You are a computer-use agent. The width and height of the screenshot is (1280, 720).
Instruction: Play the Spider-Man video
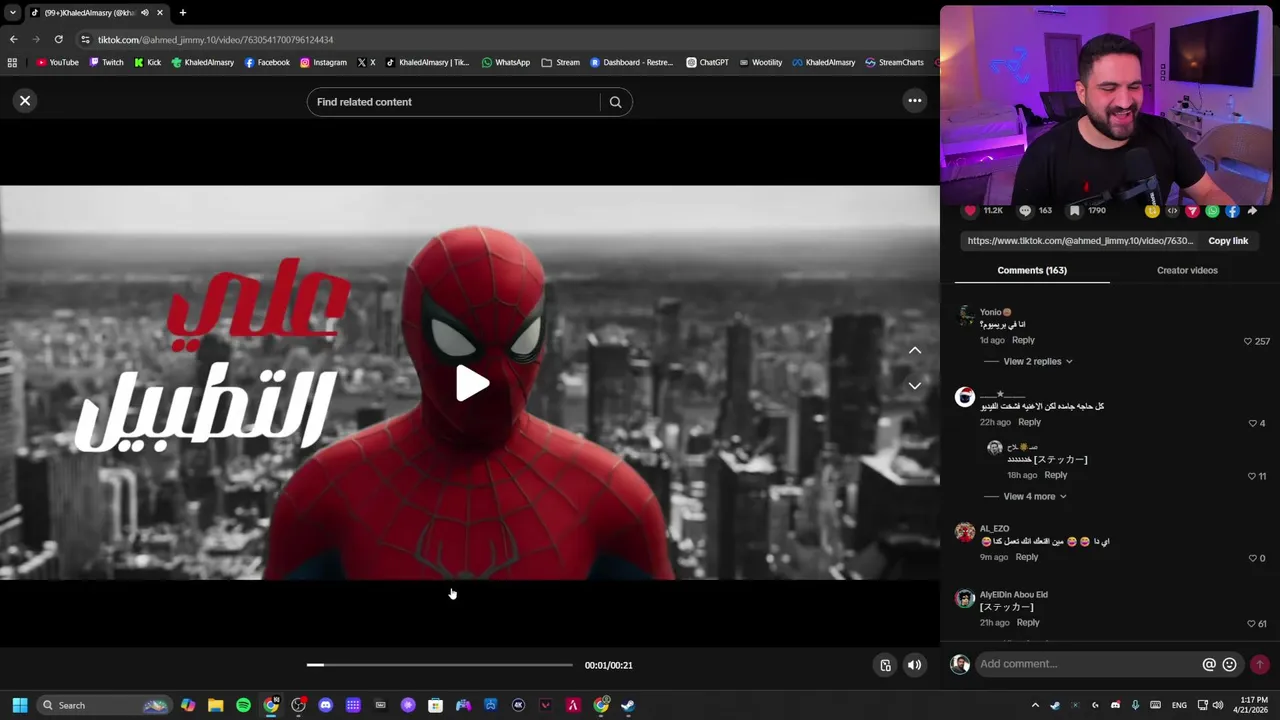471,383
